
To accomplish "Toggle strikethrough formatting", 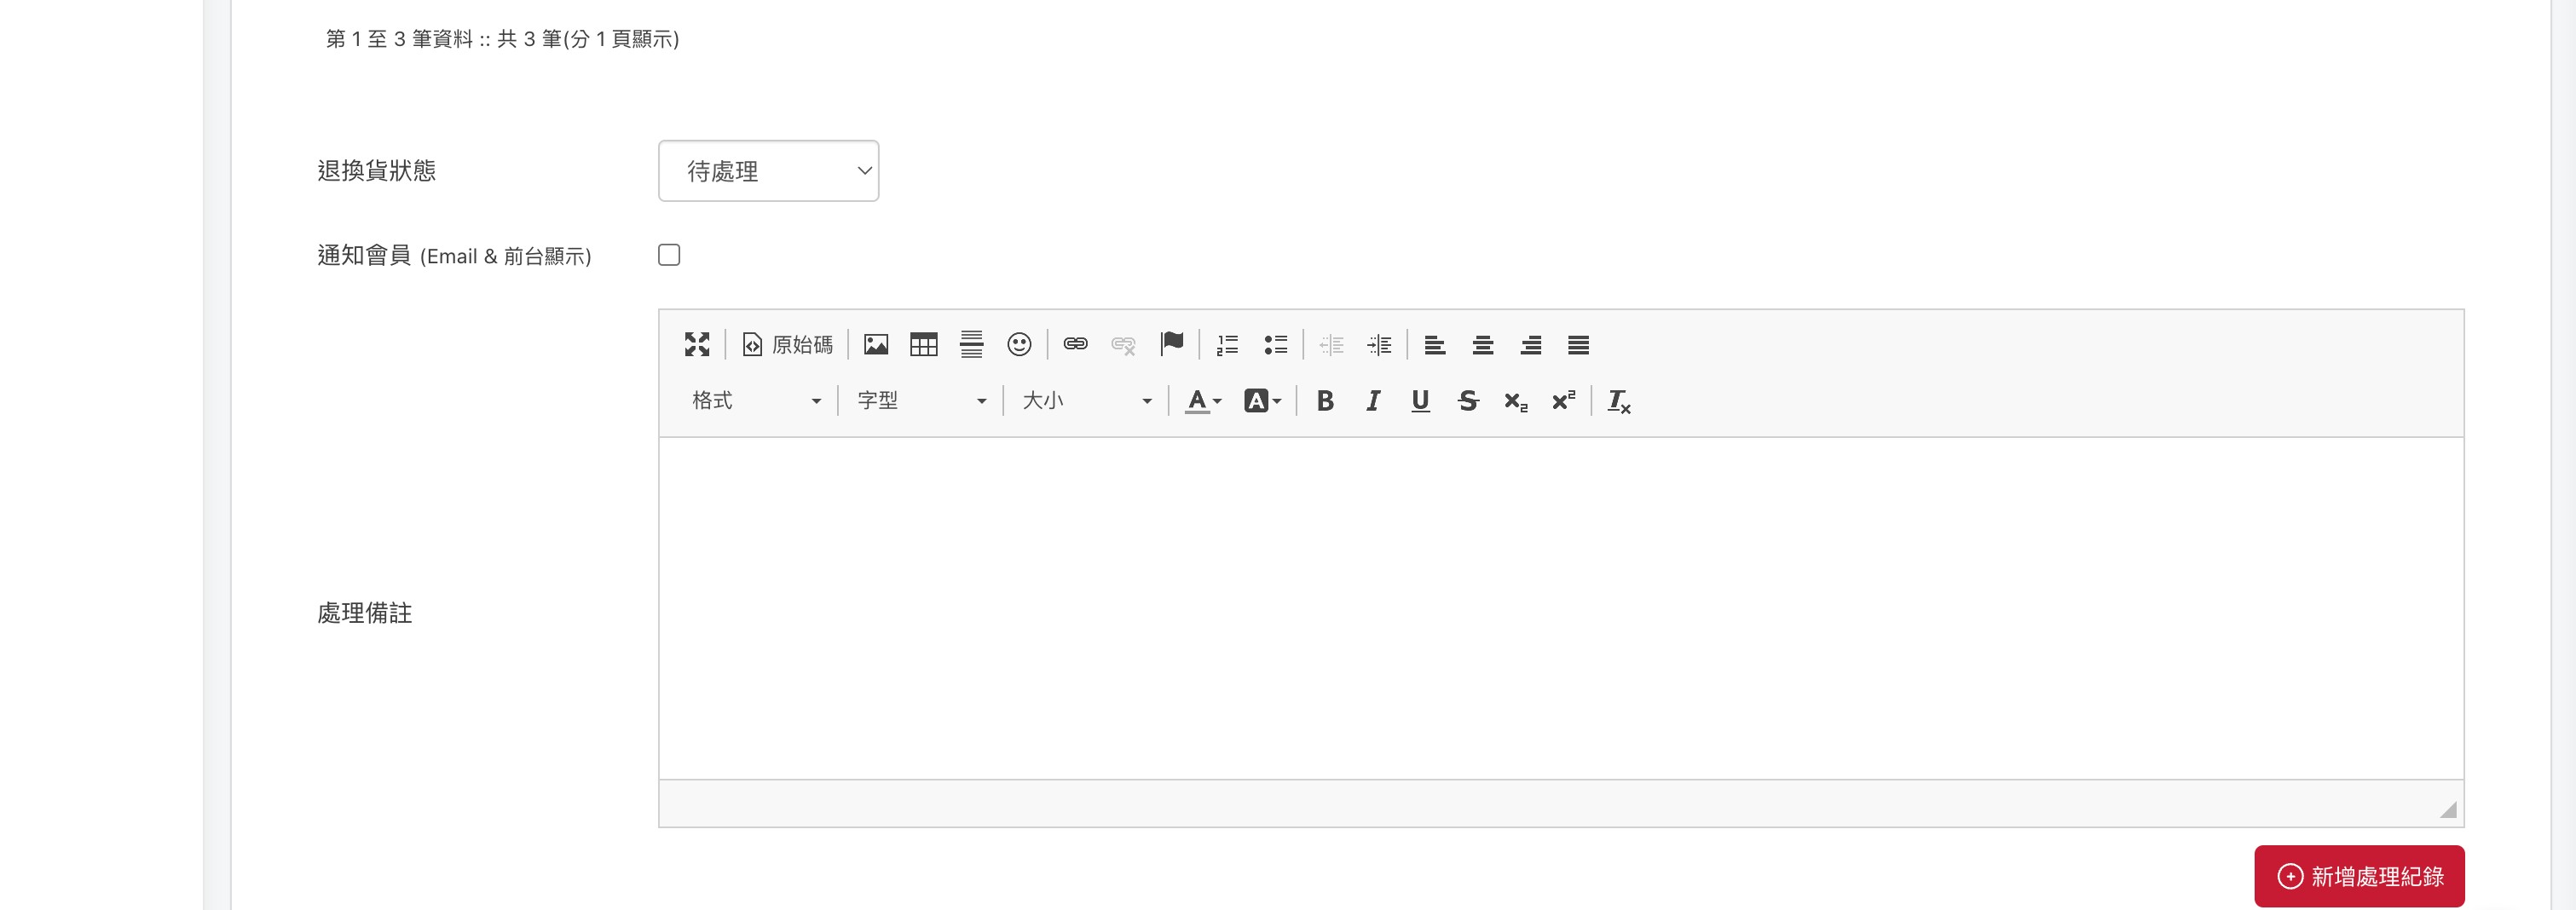I will pos(1468,401).
